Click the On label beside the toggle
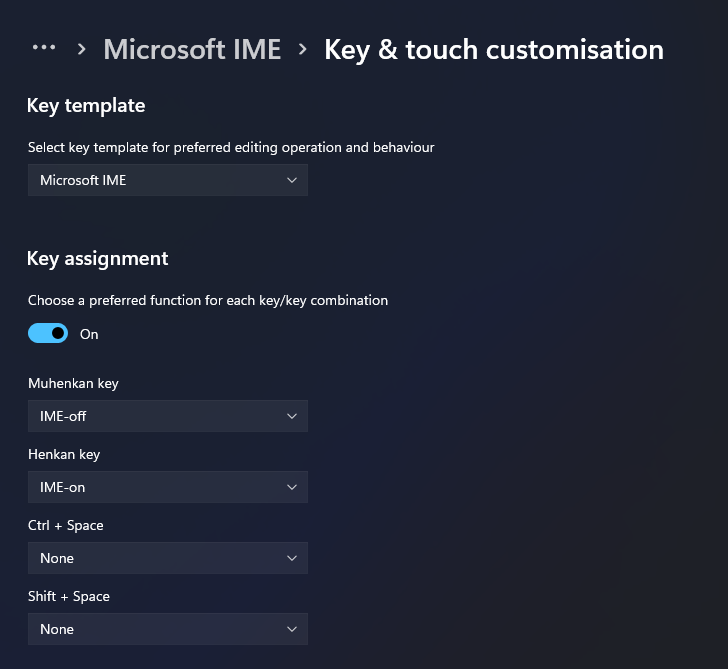 (x=89, y=334)
